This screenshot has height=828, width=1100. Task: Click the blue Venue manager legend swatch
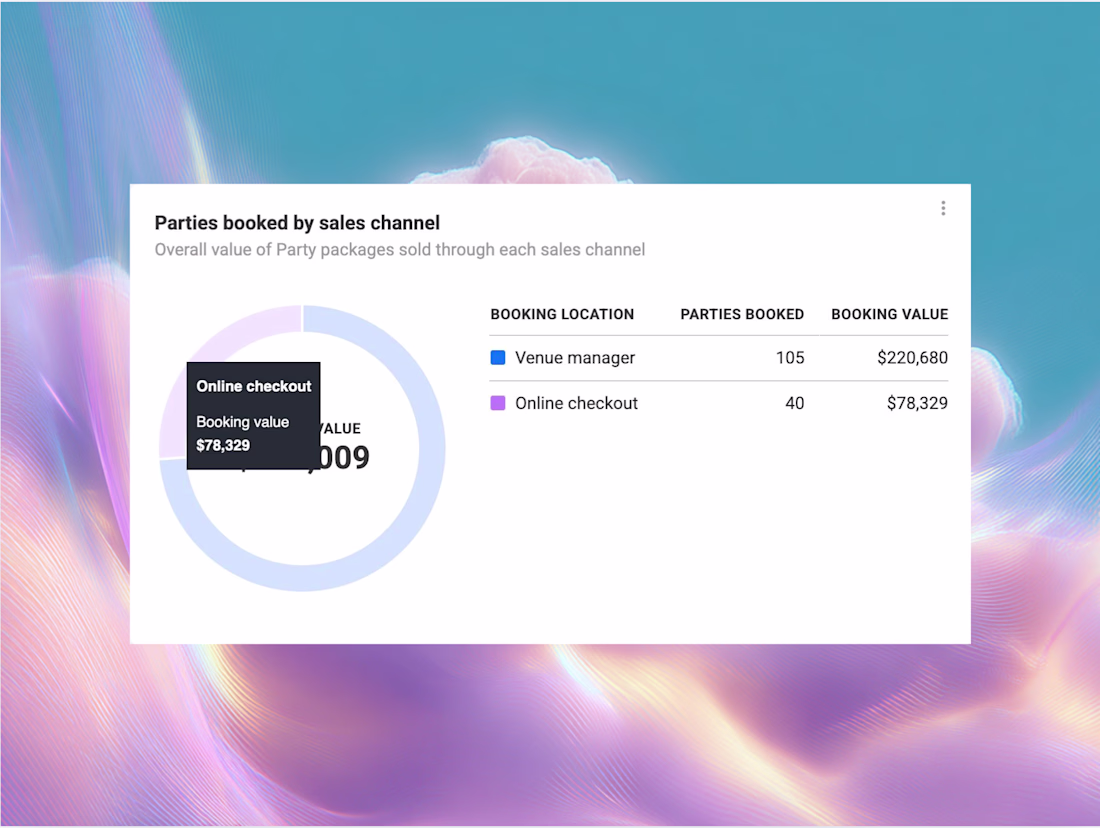(498, 357)
